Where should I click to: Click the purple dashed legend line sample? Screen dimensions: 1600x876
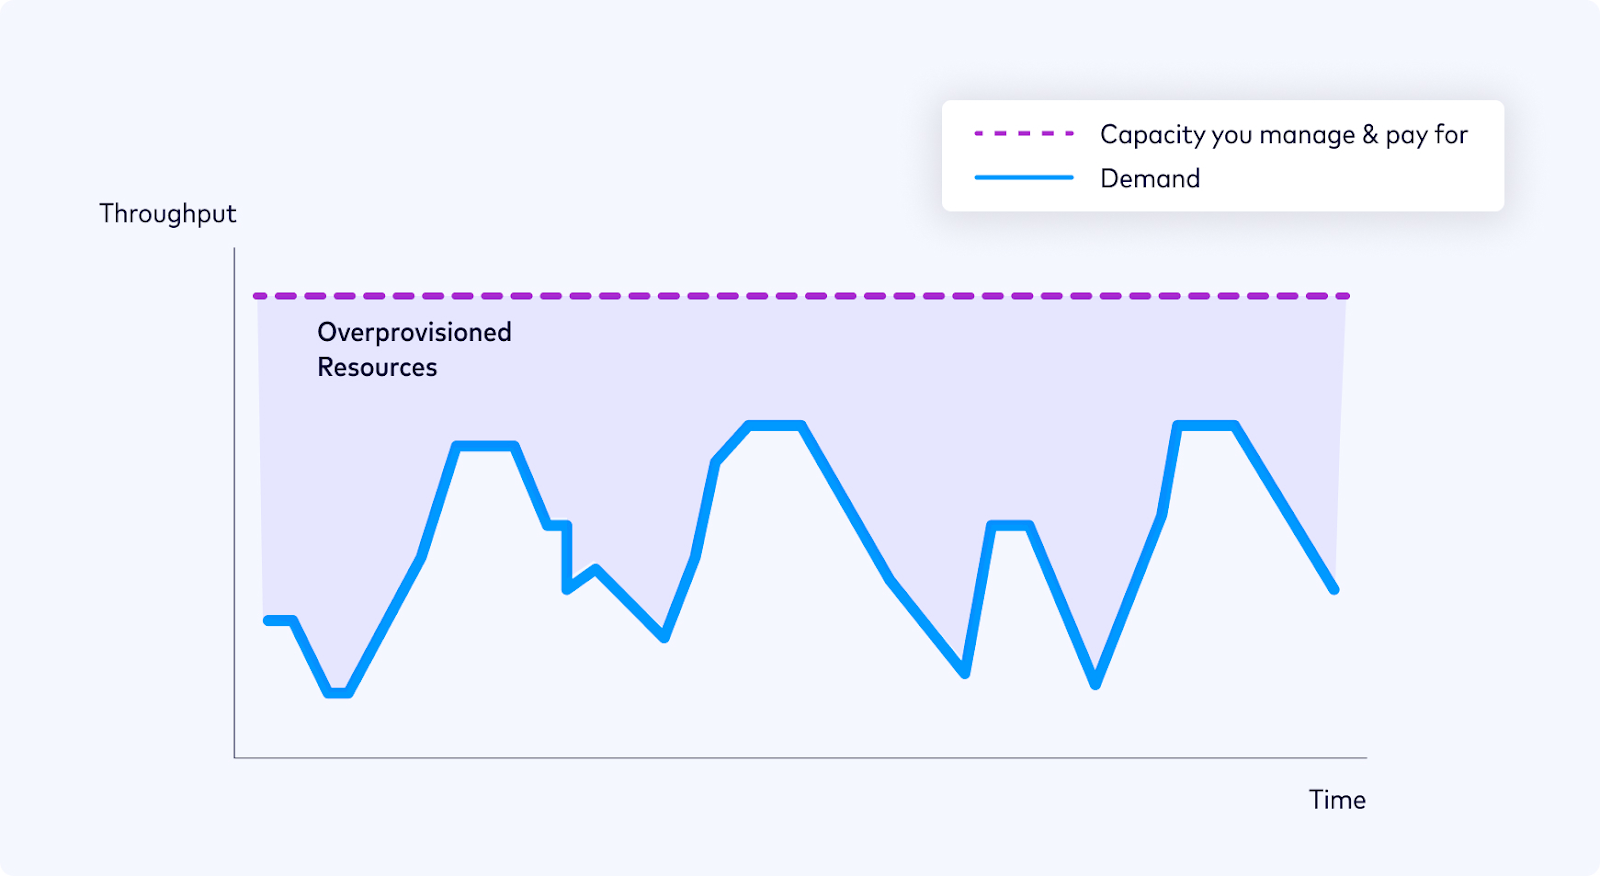1024,133
